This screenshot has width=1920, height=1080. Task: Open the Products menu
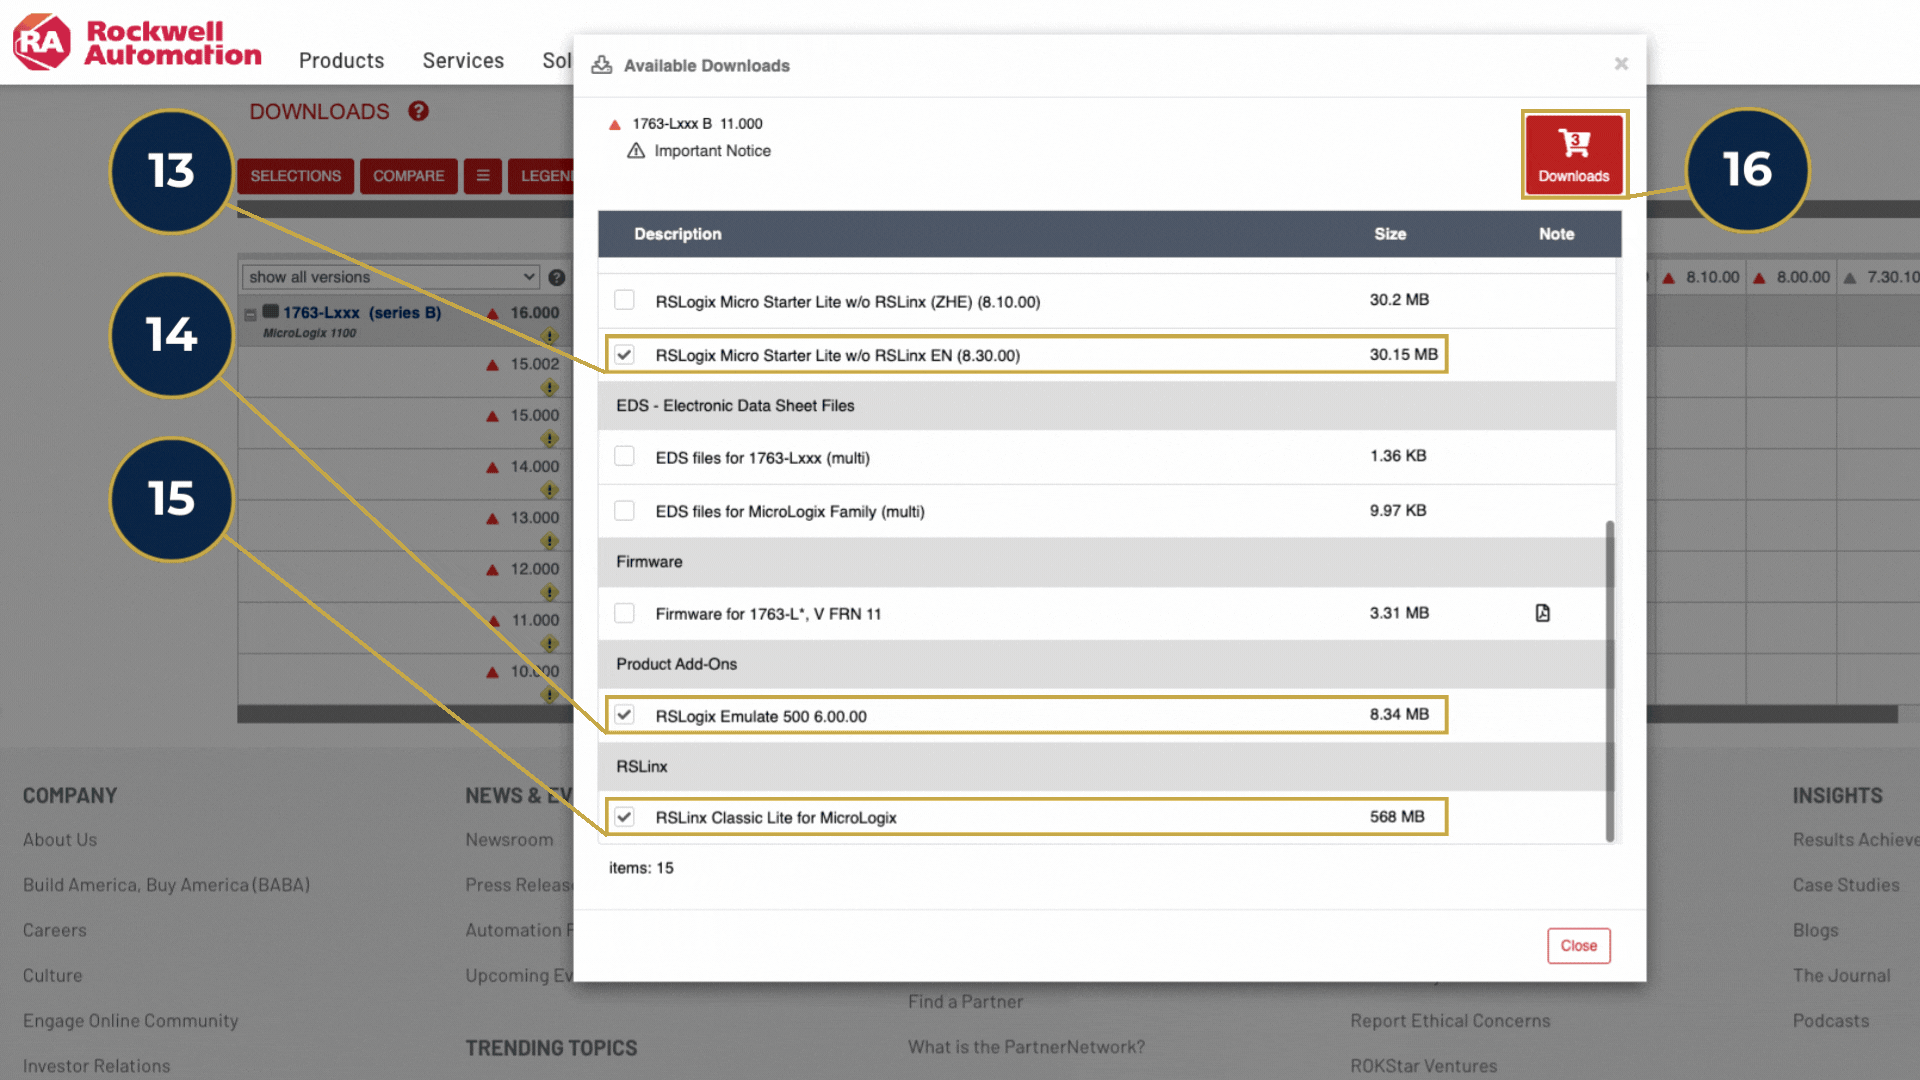tap(341, 61)
